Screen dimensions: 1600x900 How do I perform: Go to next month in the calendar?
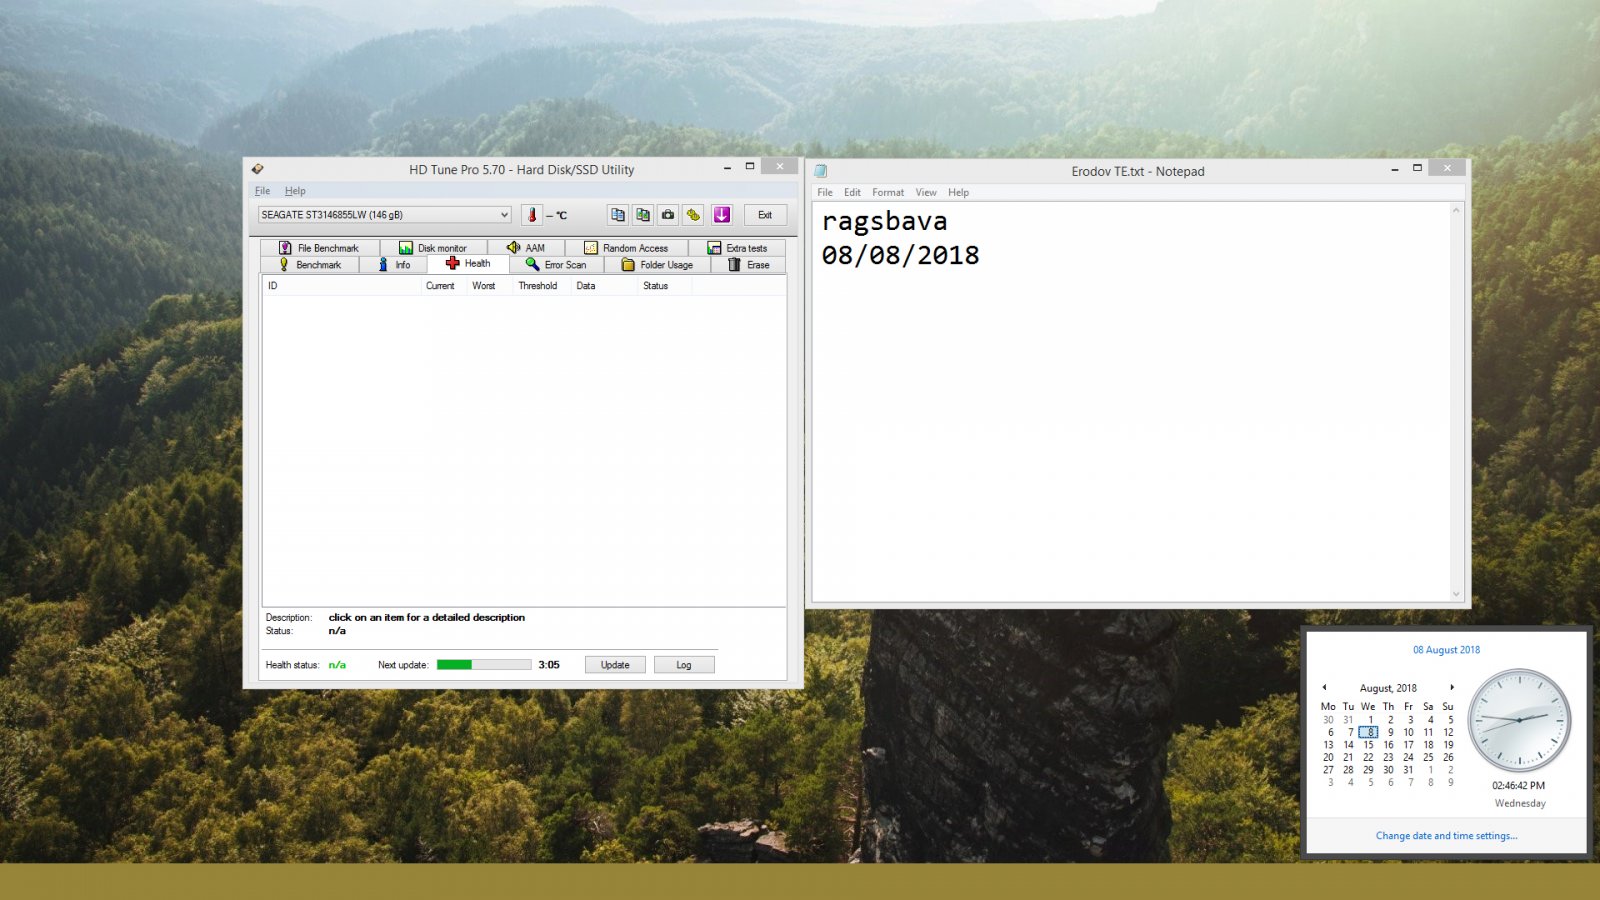pyautogui.click(x=1452, y=687)
